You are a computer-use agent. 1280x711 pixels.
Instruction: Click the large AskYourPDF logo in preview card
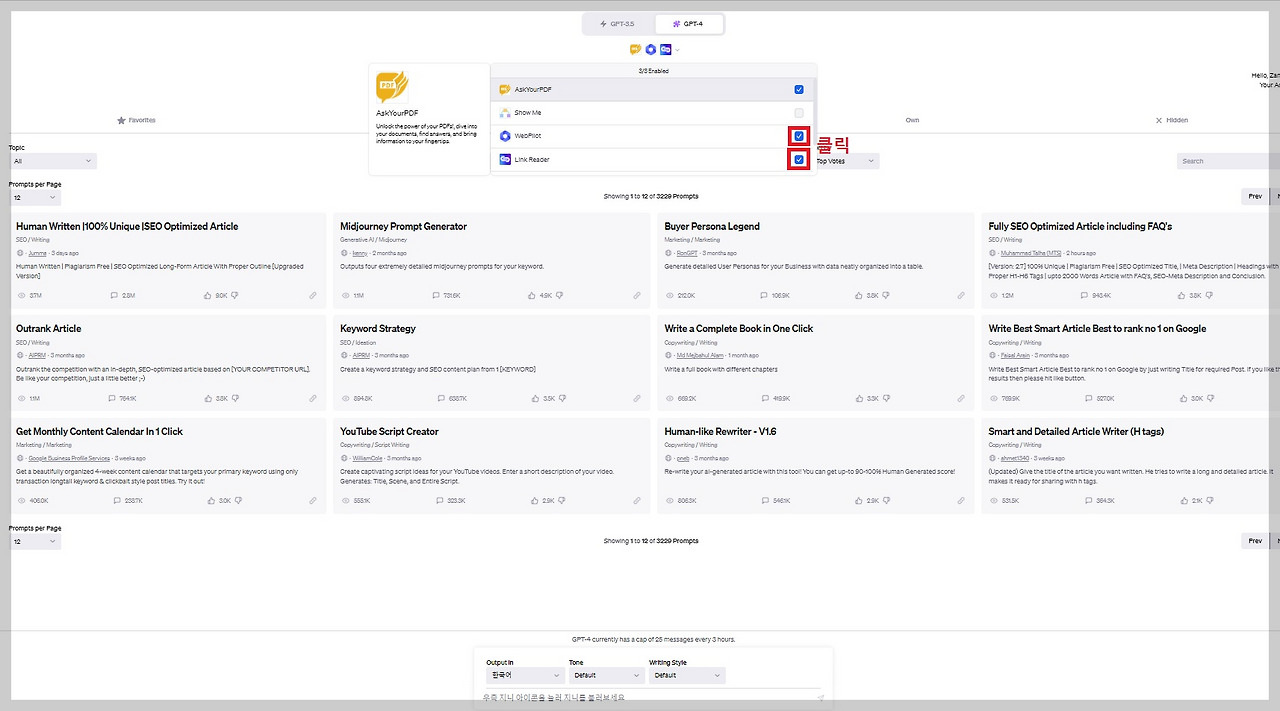392,85
